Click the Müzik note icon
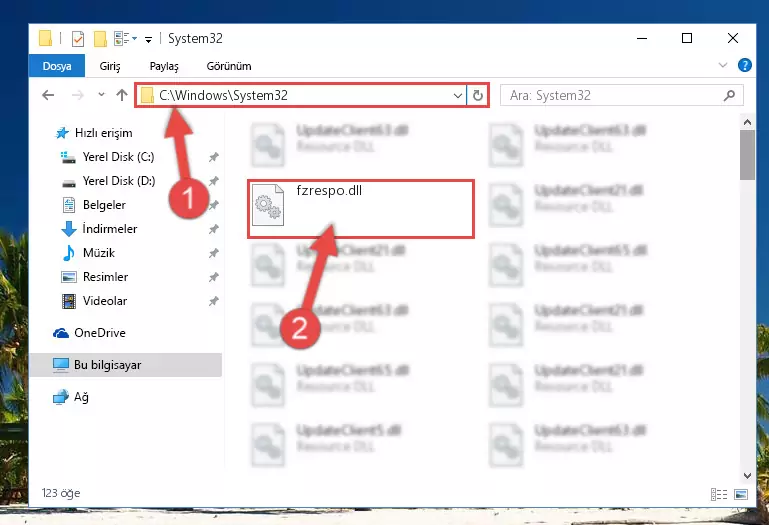This screenshot has height=525, width=769. coord(69,253)
